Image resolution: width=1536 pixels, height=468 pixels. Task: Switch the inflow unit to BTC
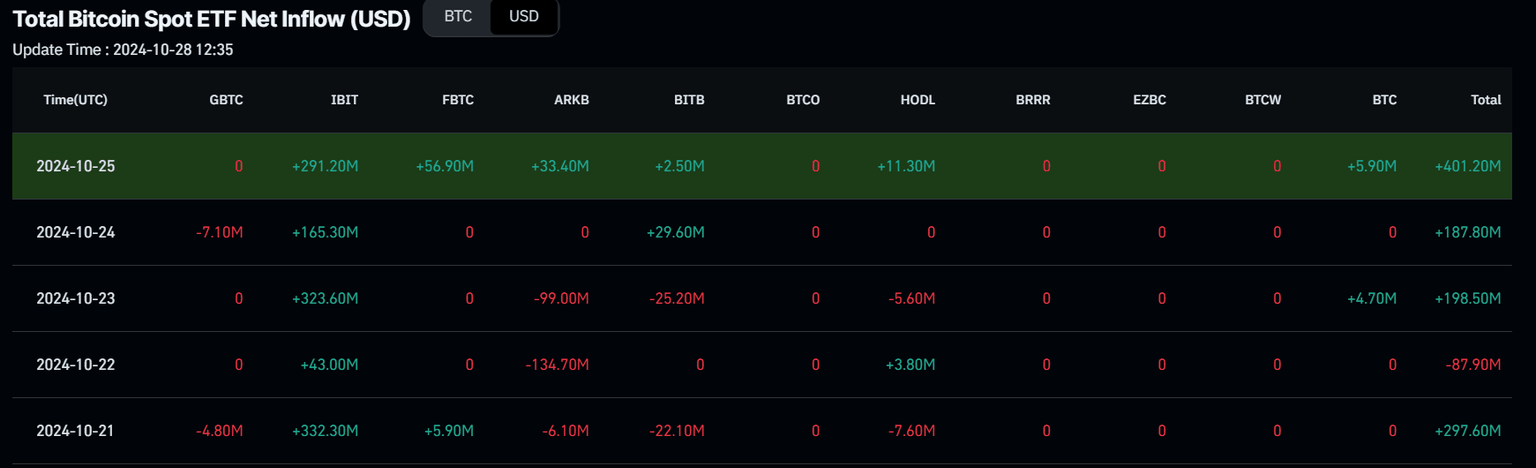tap(458, 17)
